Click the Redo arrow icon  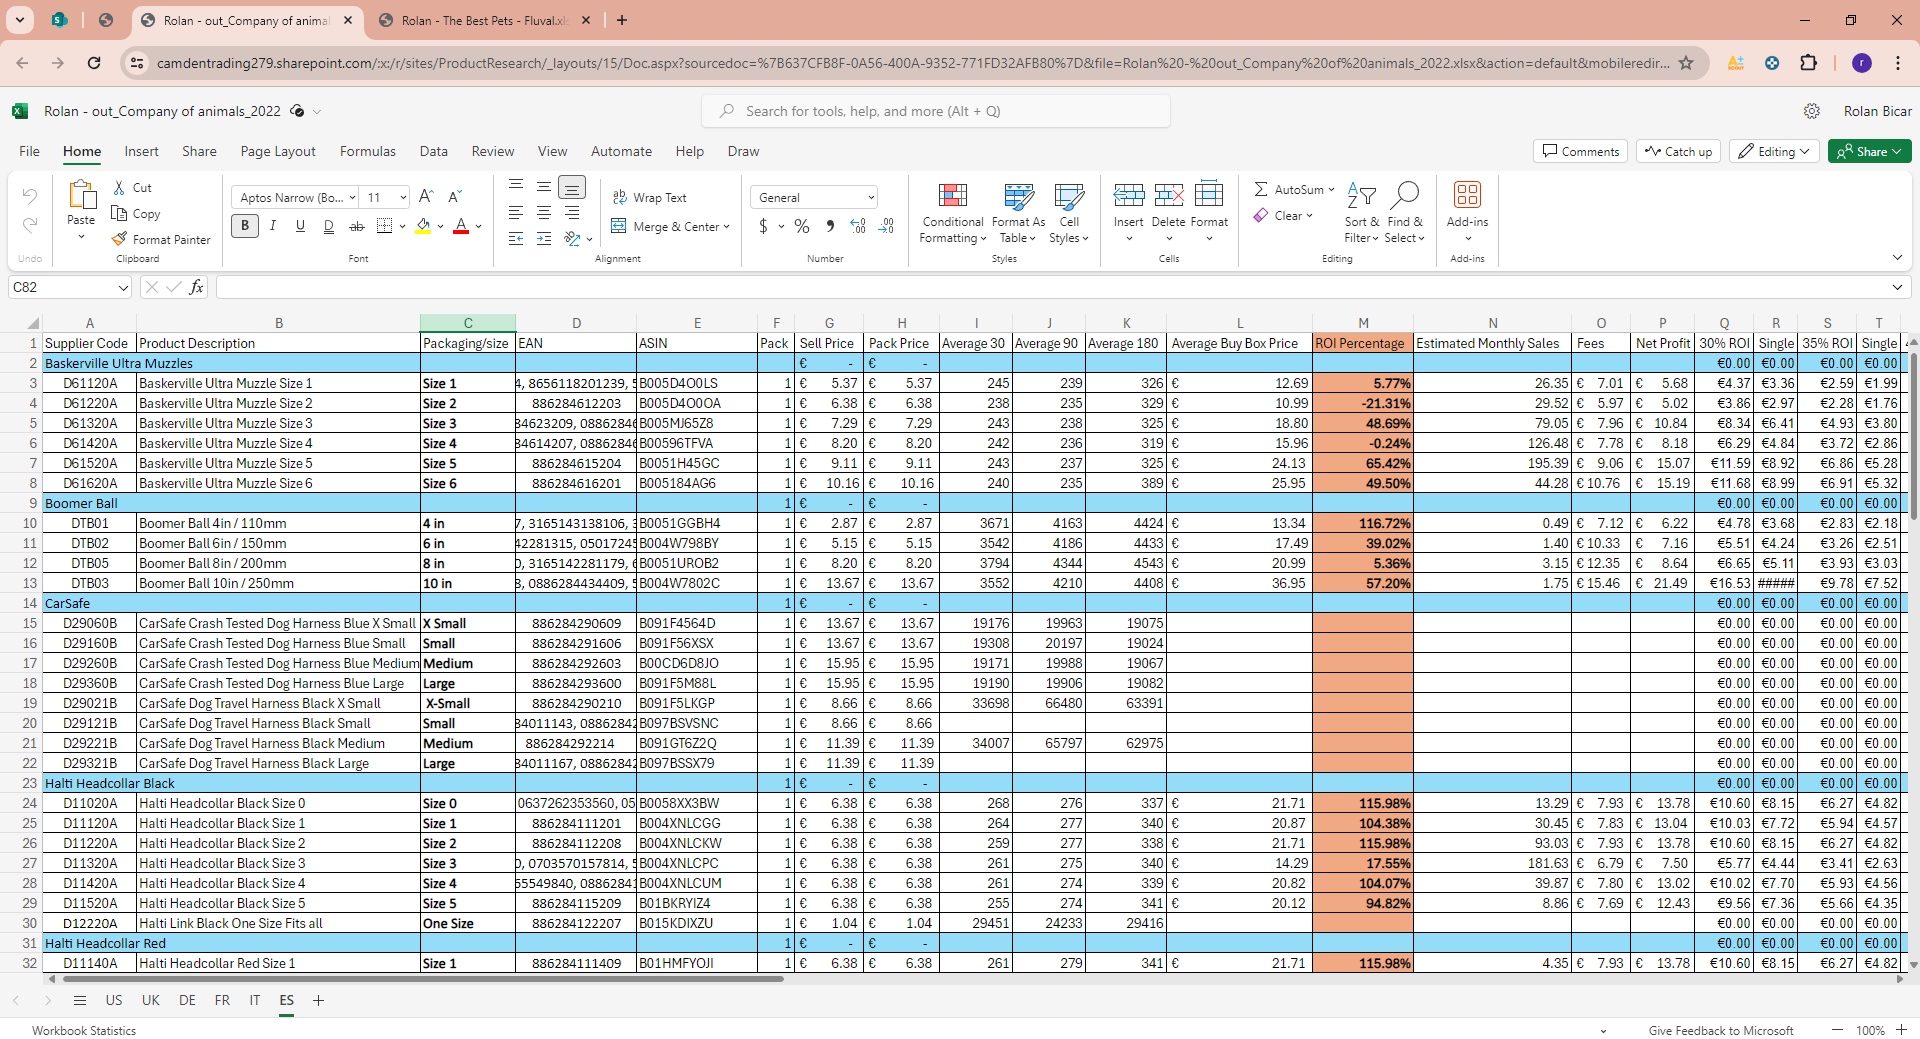[30, 225]
